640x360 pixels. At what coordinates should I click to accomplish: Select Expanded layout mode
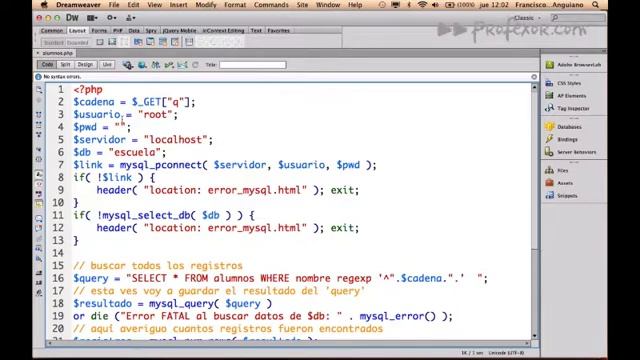coord(78,42)
